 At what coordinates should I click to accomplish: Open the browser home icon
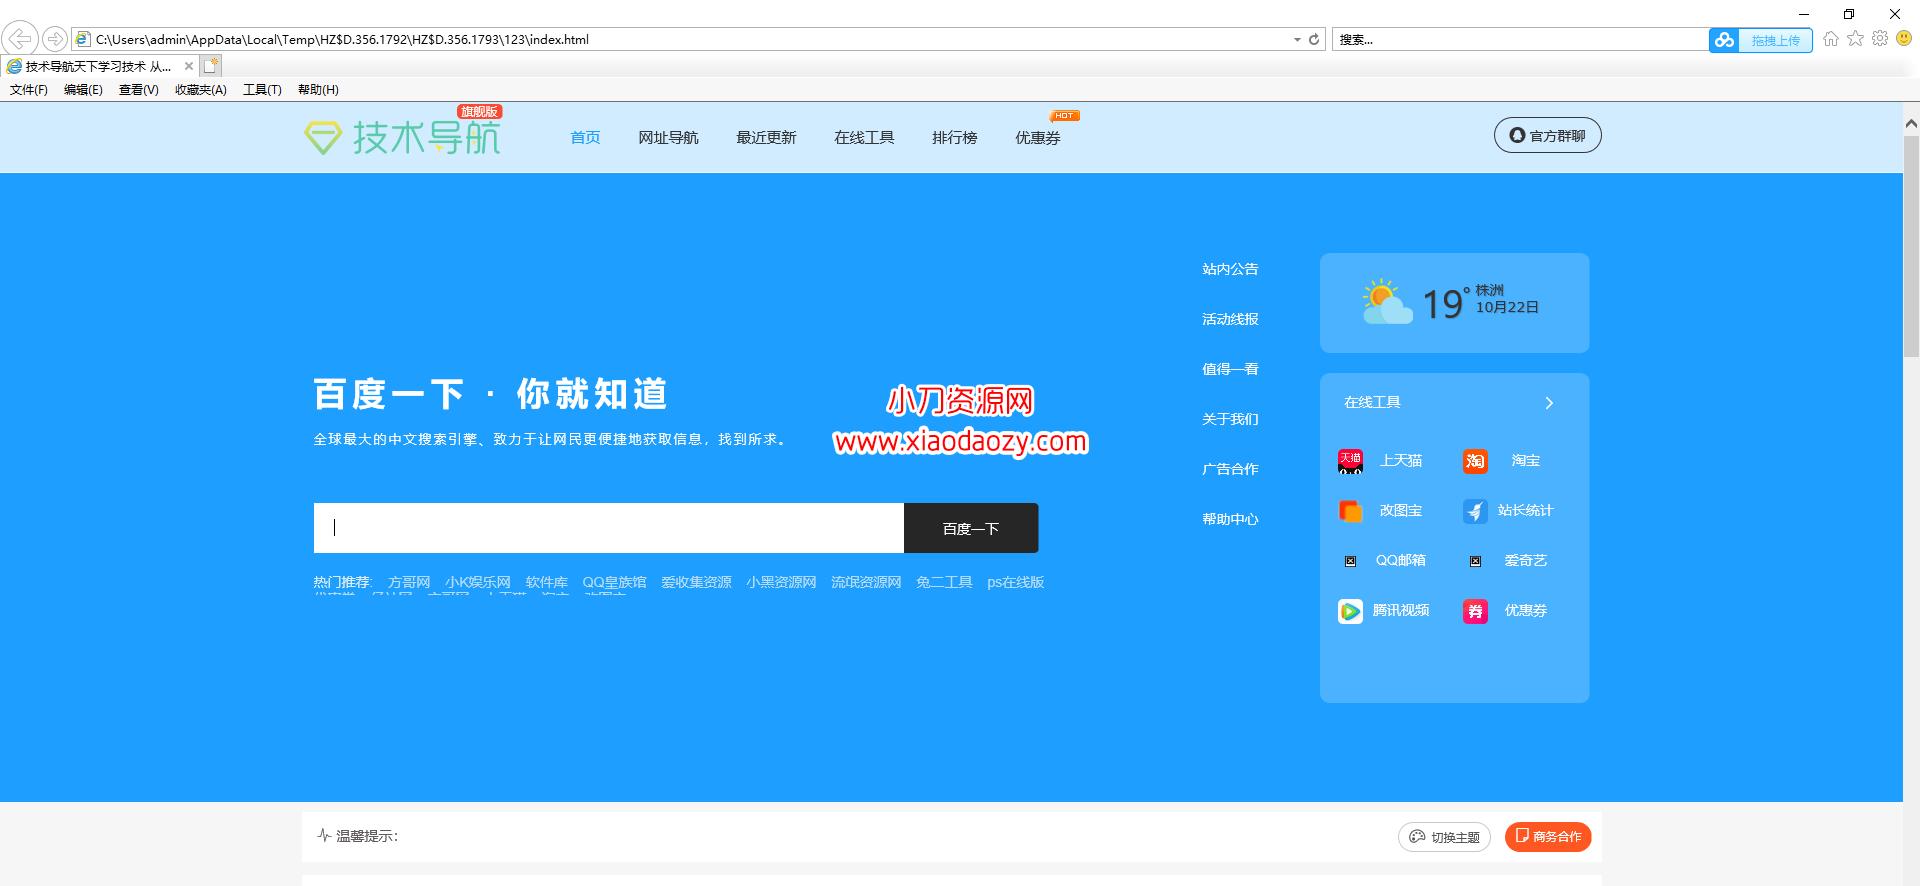1831,39
